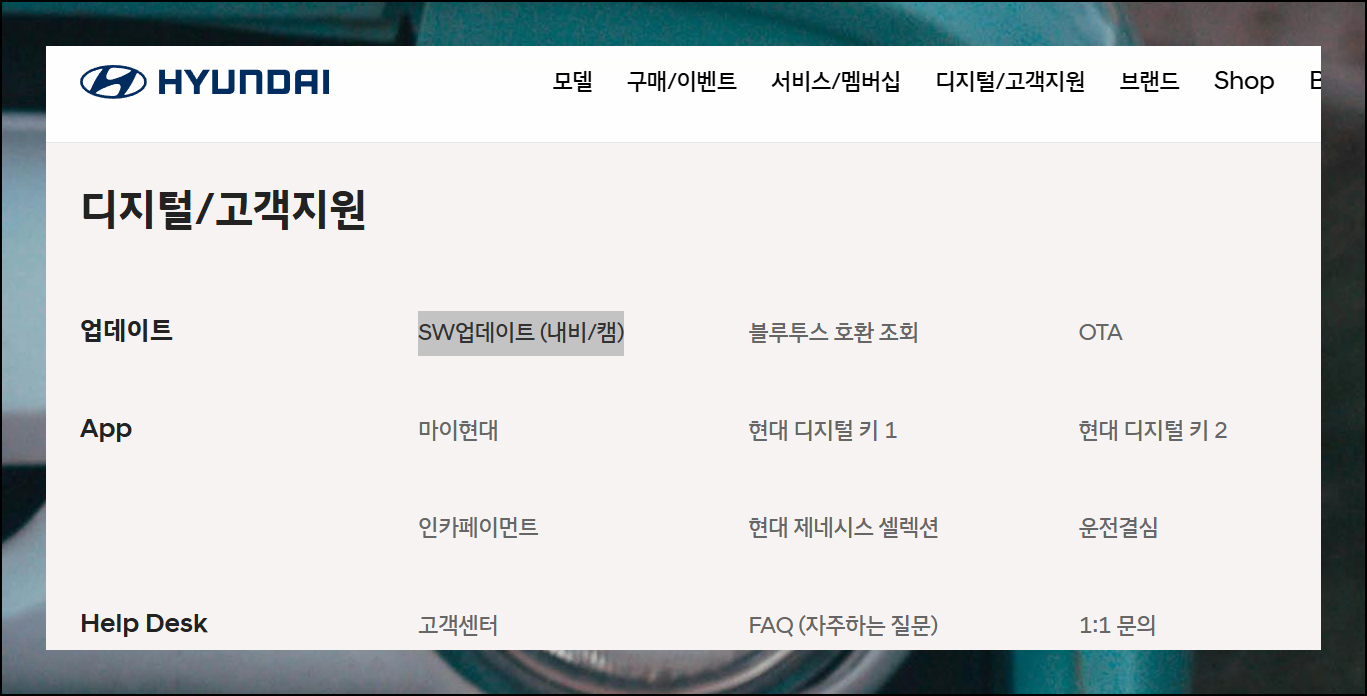Image resolution: width=1367 pixels, height=696 pixels.
Task: Open the 디지털/고객지원 nav menu
Action: tap(1011, 82)
